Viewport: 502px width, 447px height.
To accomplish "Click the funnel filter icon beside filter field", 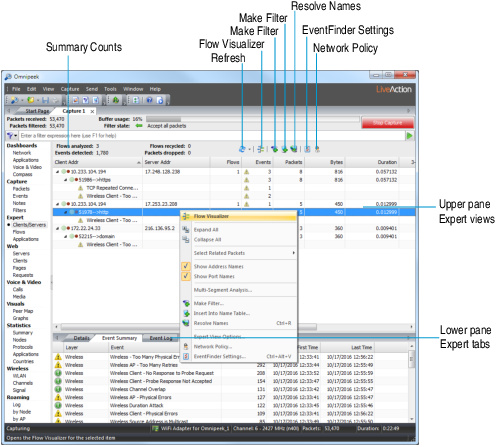I will click(10, 137).
